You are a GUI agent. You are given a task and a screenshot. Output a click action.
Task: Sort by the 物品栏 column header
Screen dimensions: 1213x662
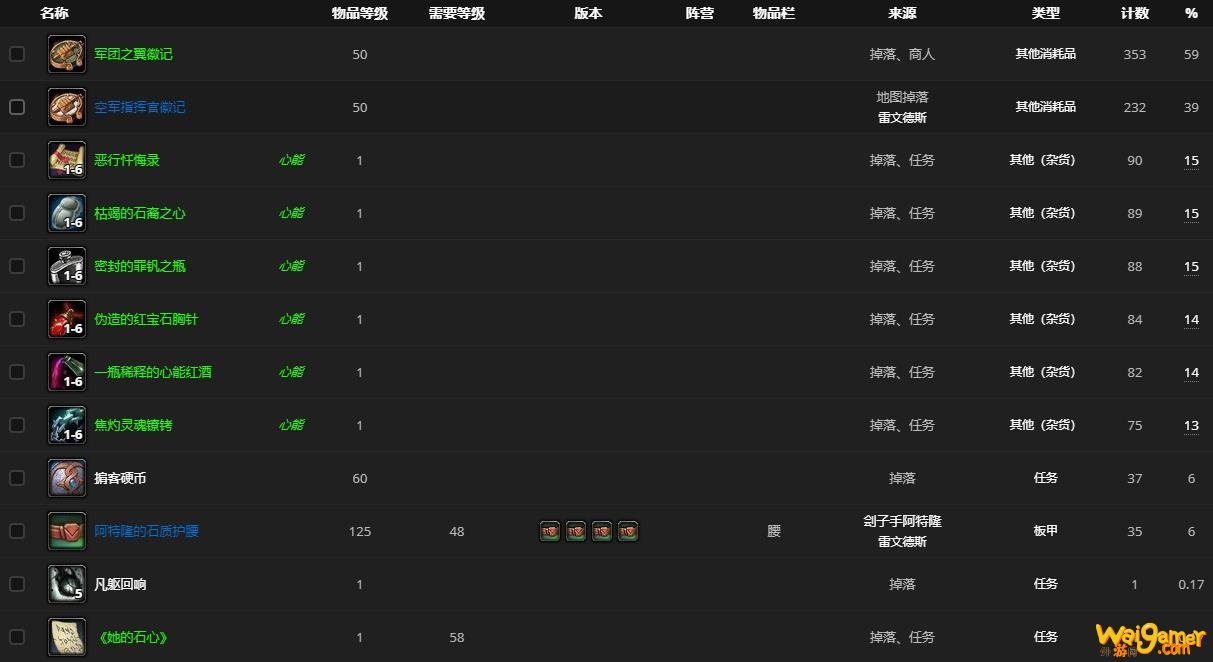pyautogui.click(x=774, y=14)
